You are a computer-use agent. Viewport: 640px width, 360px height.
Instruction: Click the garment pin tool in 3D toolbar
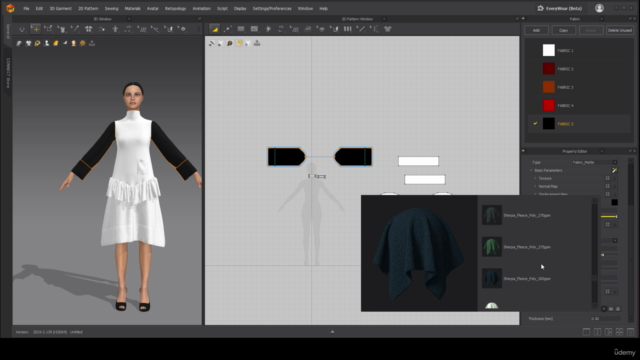[62, 29]
